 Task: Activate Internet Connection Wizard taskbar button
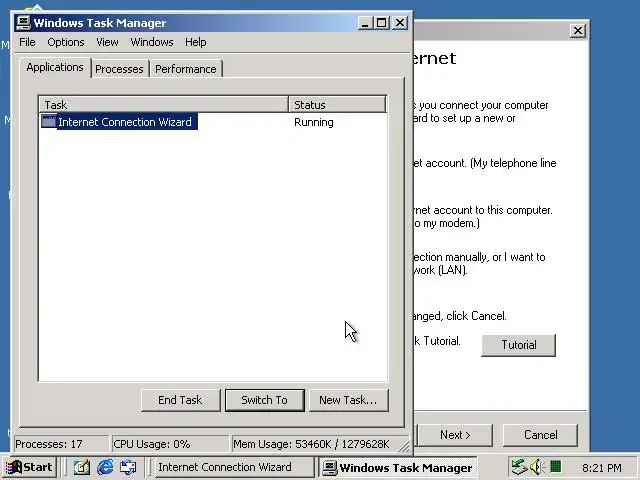[x=233, y=467]
